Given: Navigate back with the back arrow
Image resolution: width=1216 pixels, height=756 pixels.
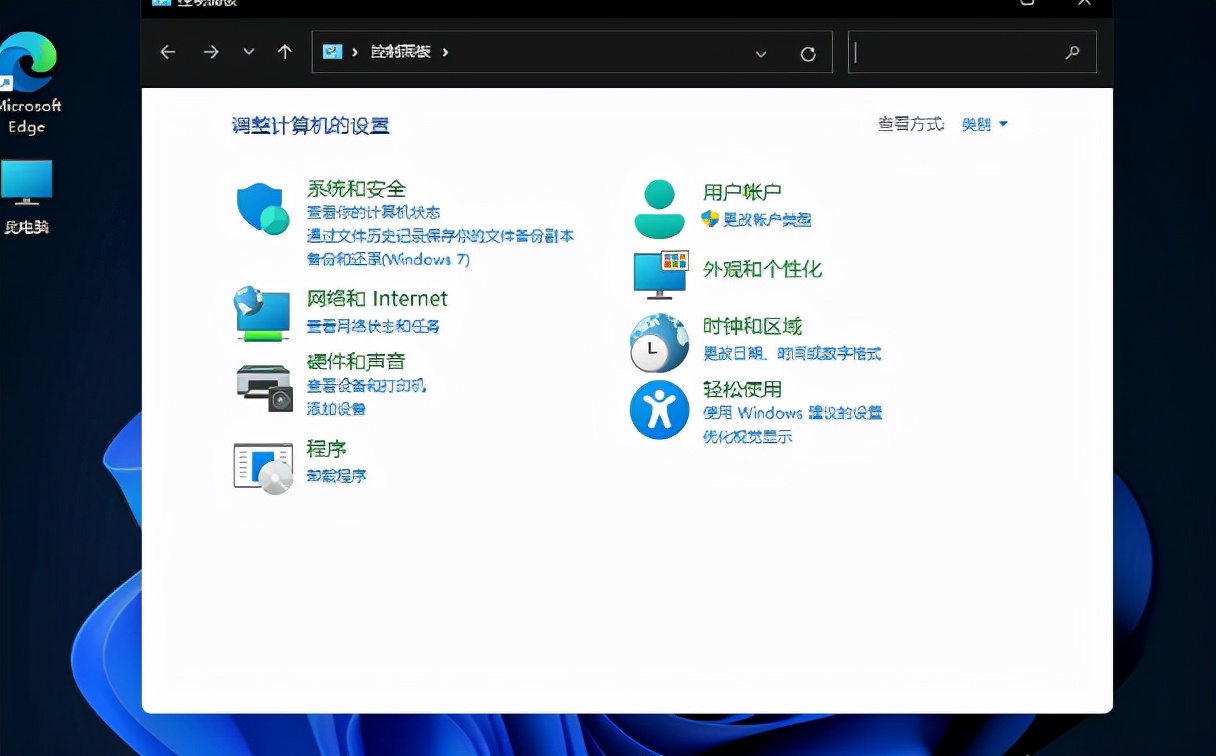Looking at the screenshot, I should [168, 52].
